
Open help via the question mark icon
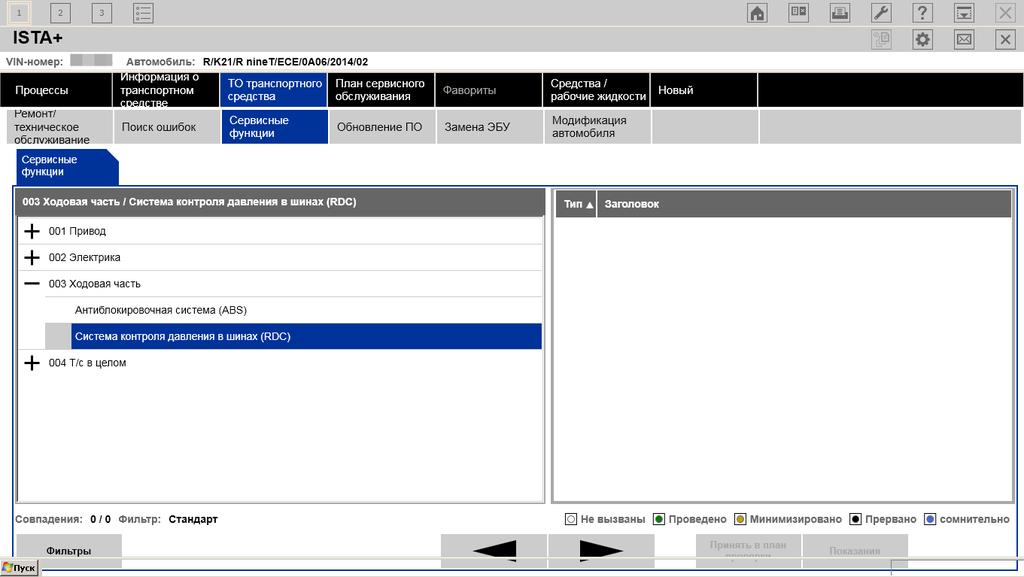coord(922,13)
